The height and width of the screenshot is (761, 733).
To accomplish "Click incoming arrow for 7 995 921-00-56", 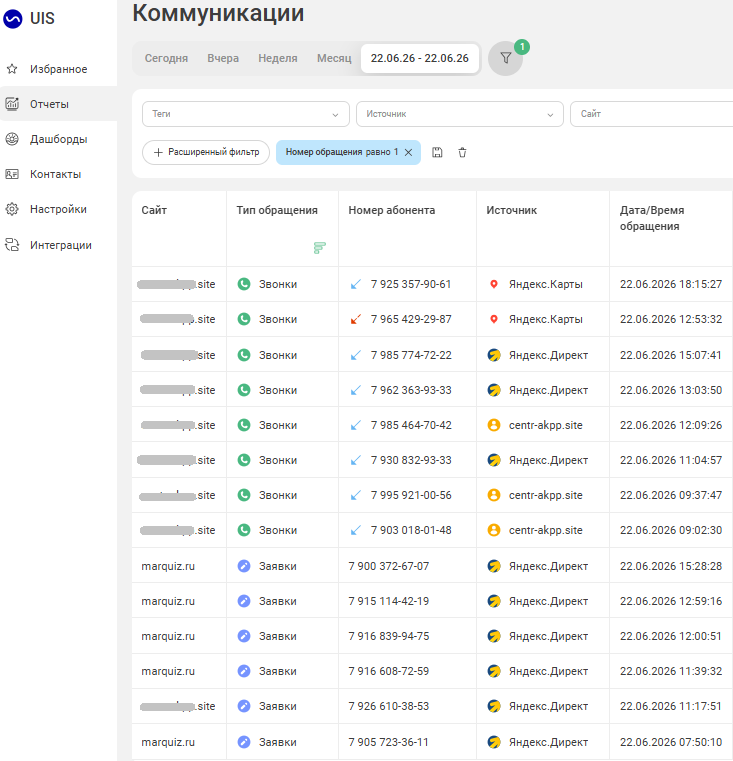I will [x=356, y=495].
